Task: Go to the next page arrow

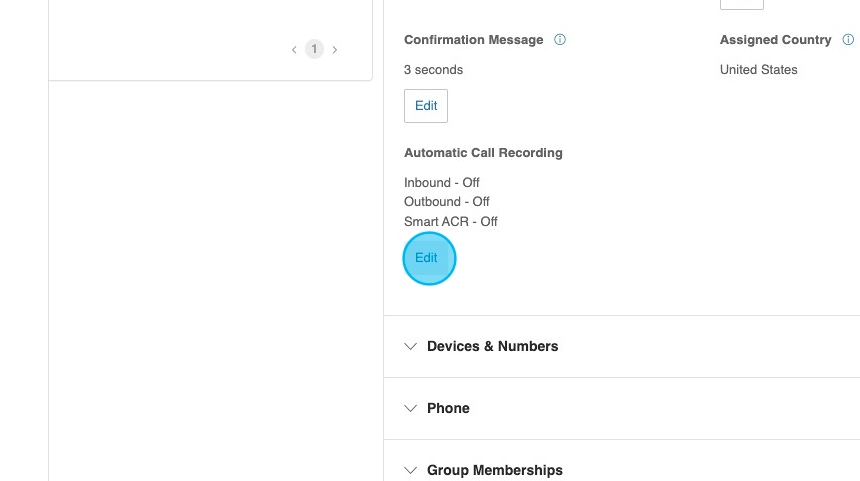Action: [x=335, y=49]
